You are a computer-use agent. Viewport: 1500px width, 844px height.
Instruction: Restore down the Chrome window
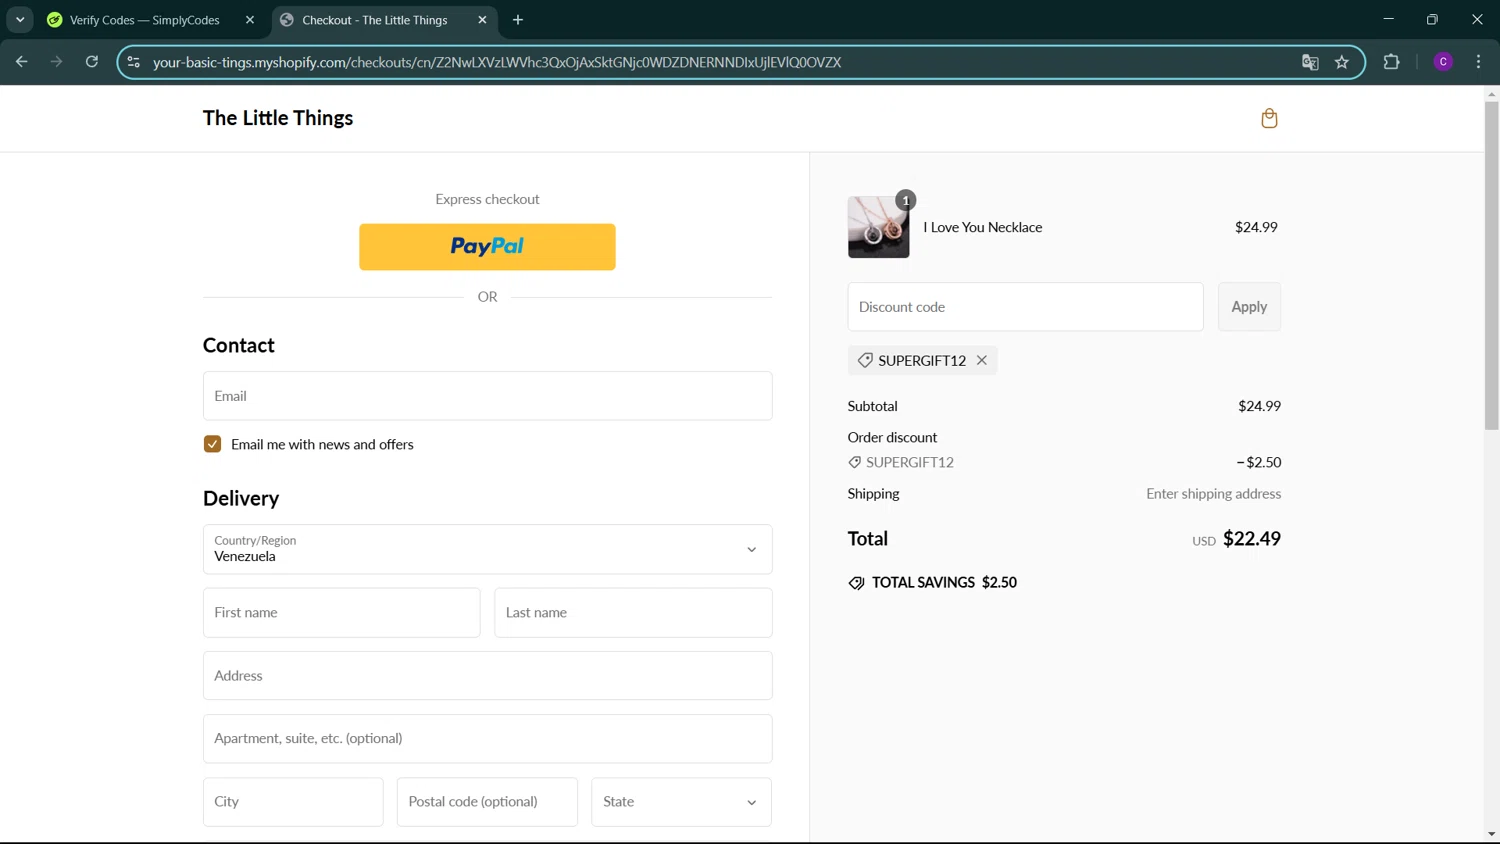tap(1432, 19)
